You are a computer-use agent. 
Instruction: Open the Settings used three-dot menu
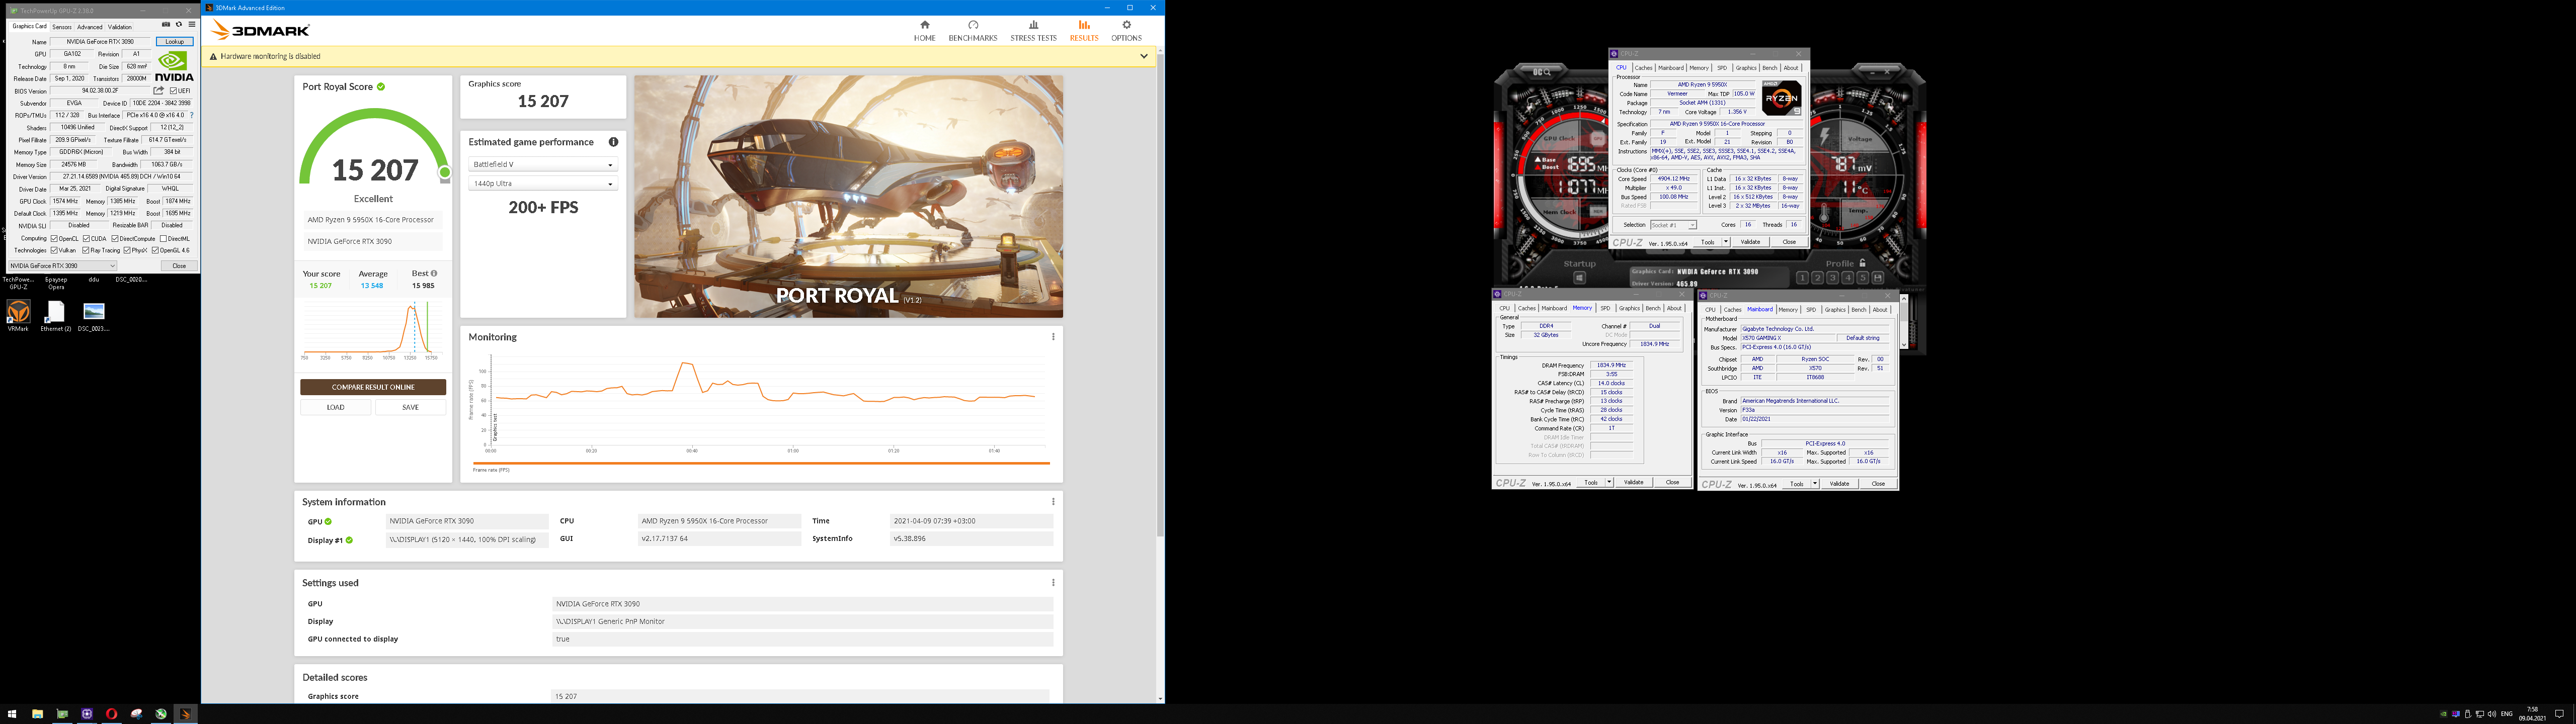click(x=1053, y=583)
